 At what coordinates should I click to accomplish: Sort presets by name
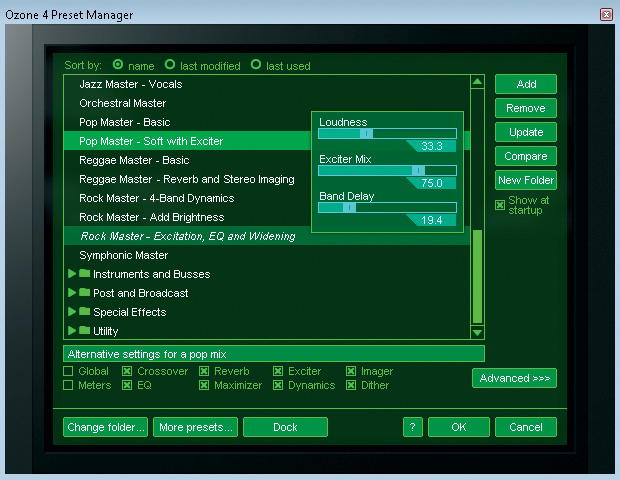(118, 64)
